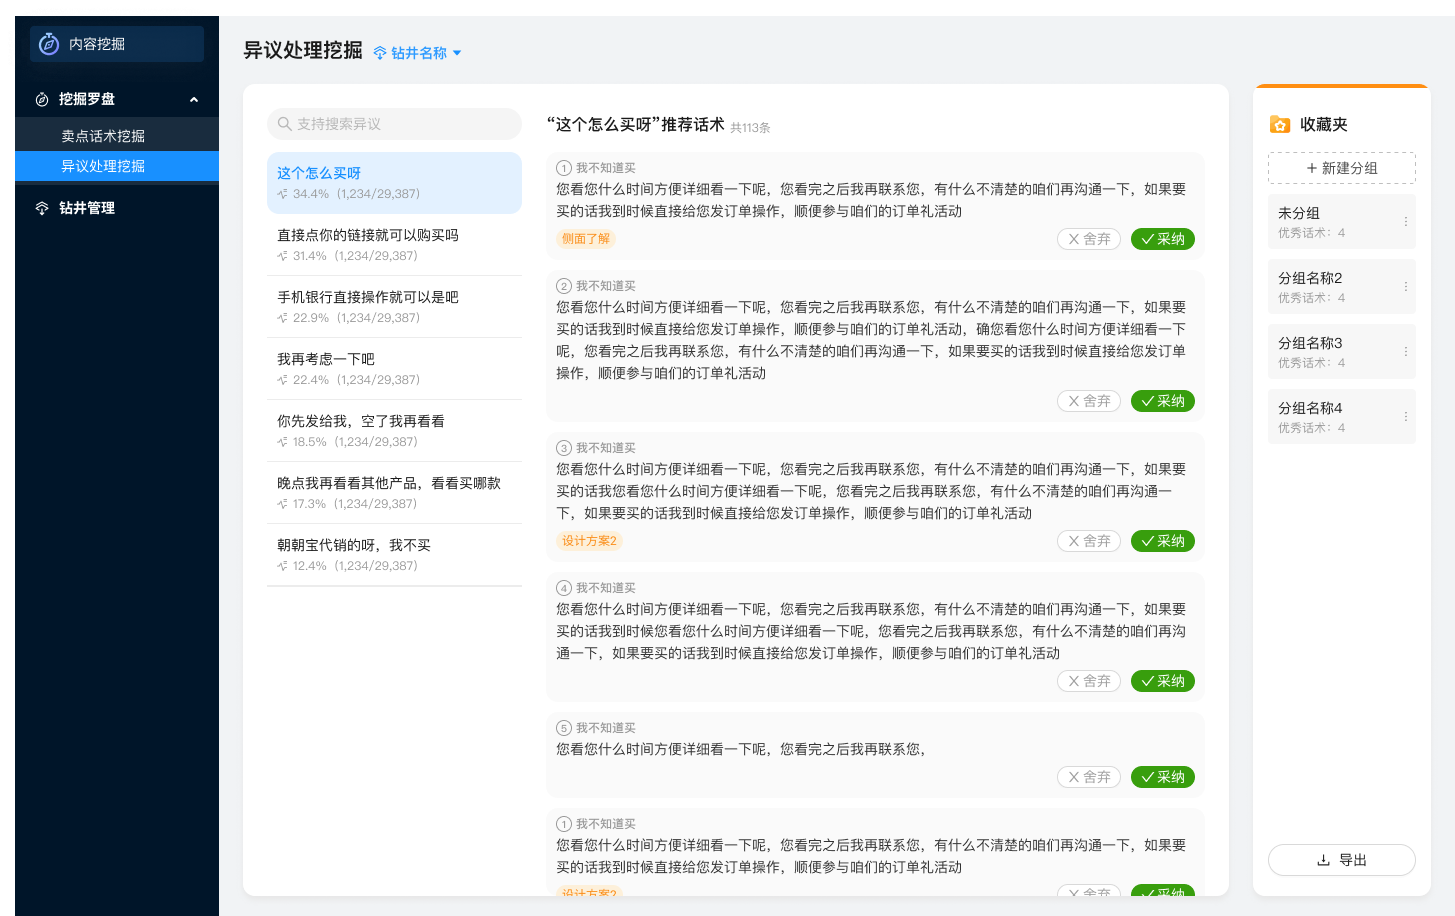This screenshot has height=916, width=1455.
Task: Click the orange 收藏夹 folder icon
Action: click(1283, 124)
